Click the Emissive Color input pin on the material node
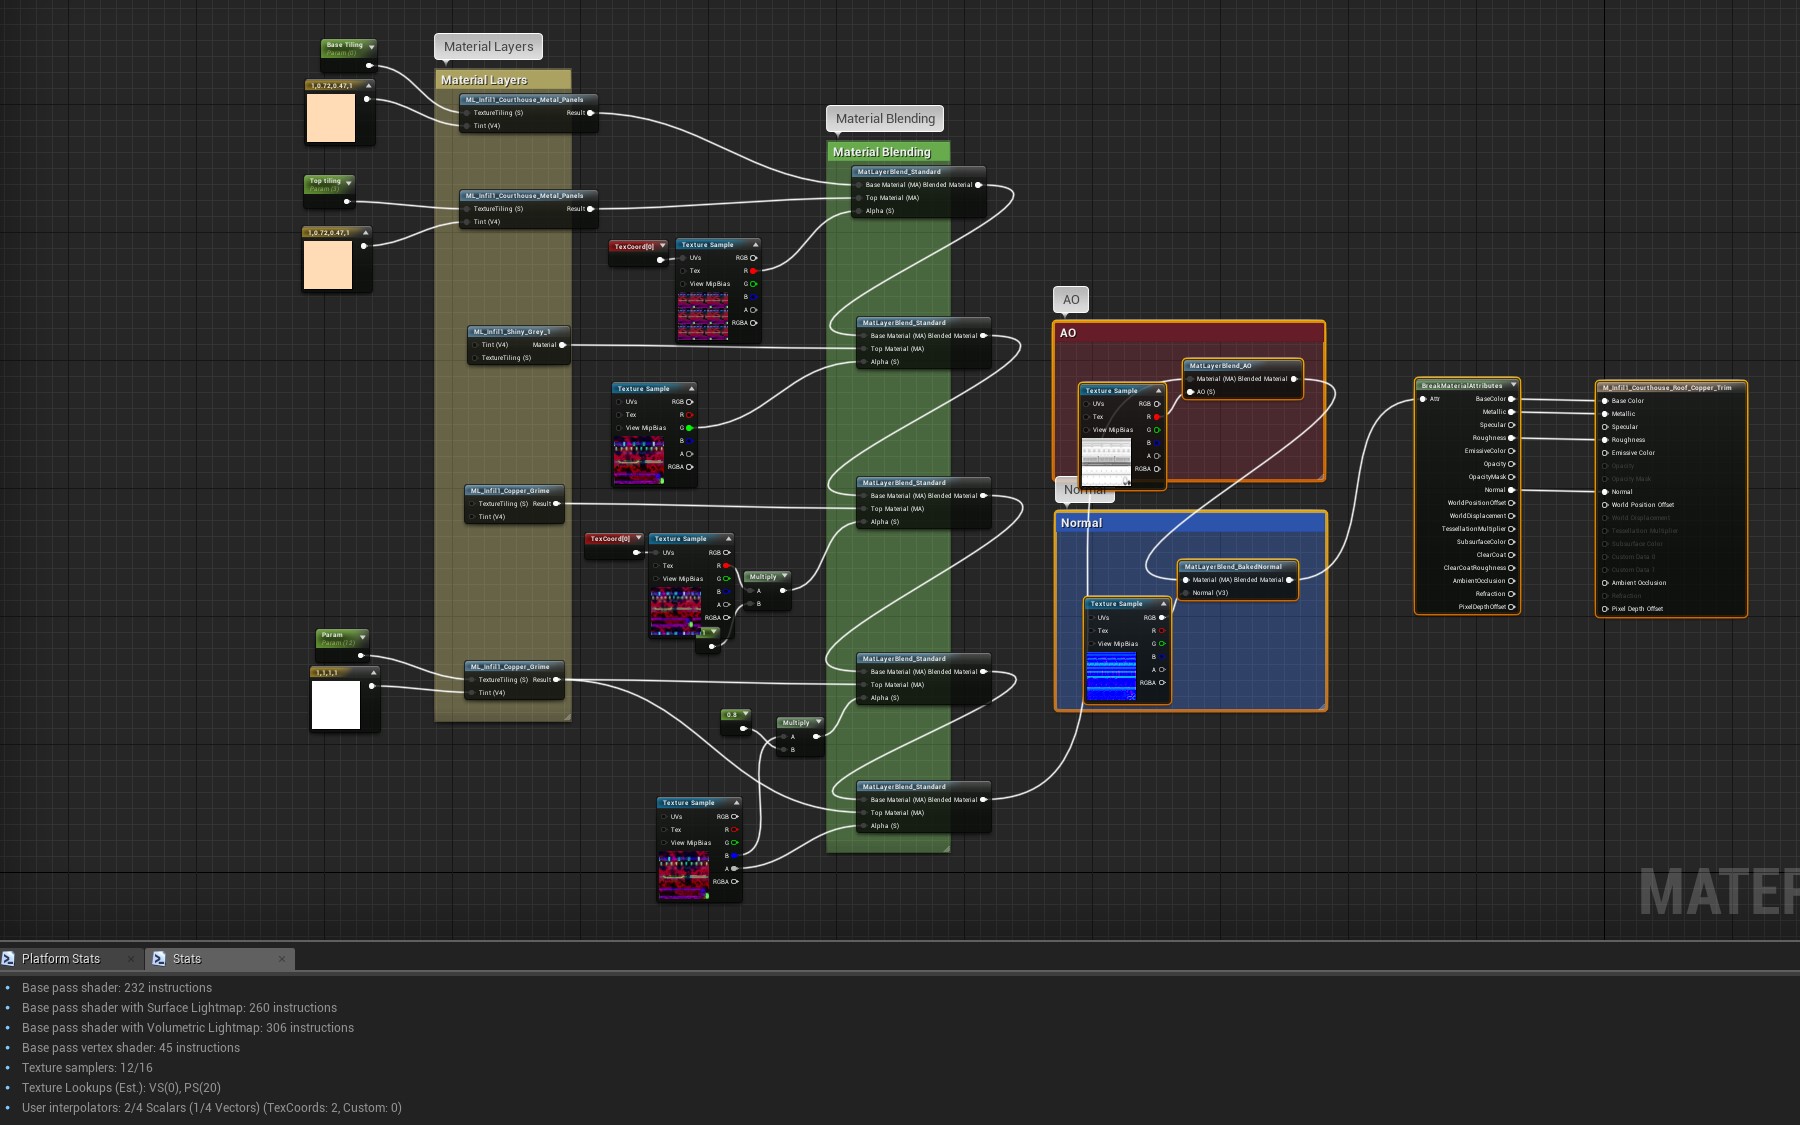Viewport: 1800px width, 1125px height. coord(1605,453)
